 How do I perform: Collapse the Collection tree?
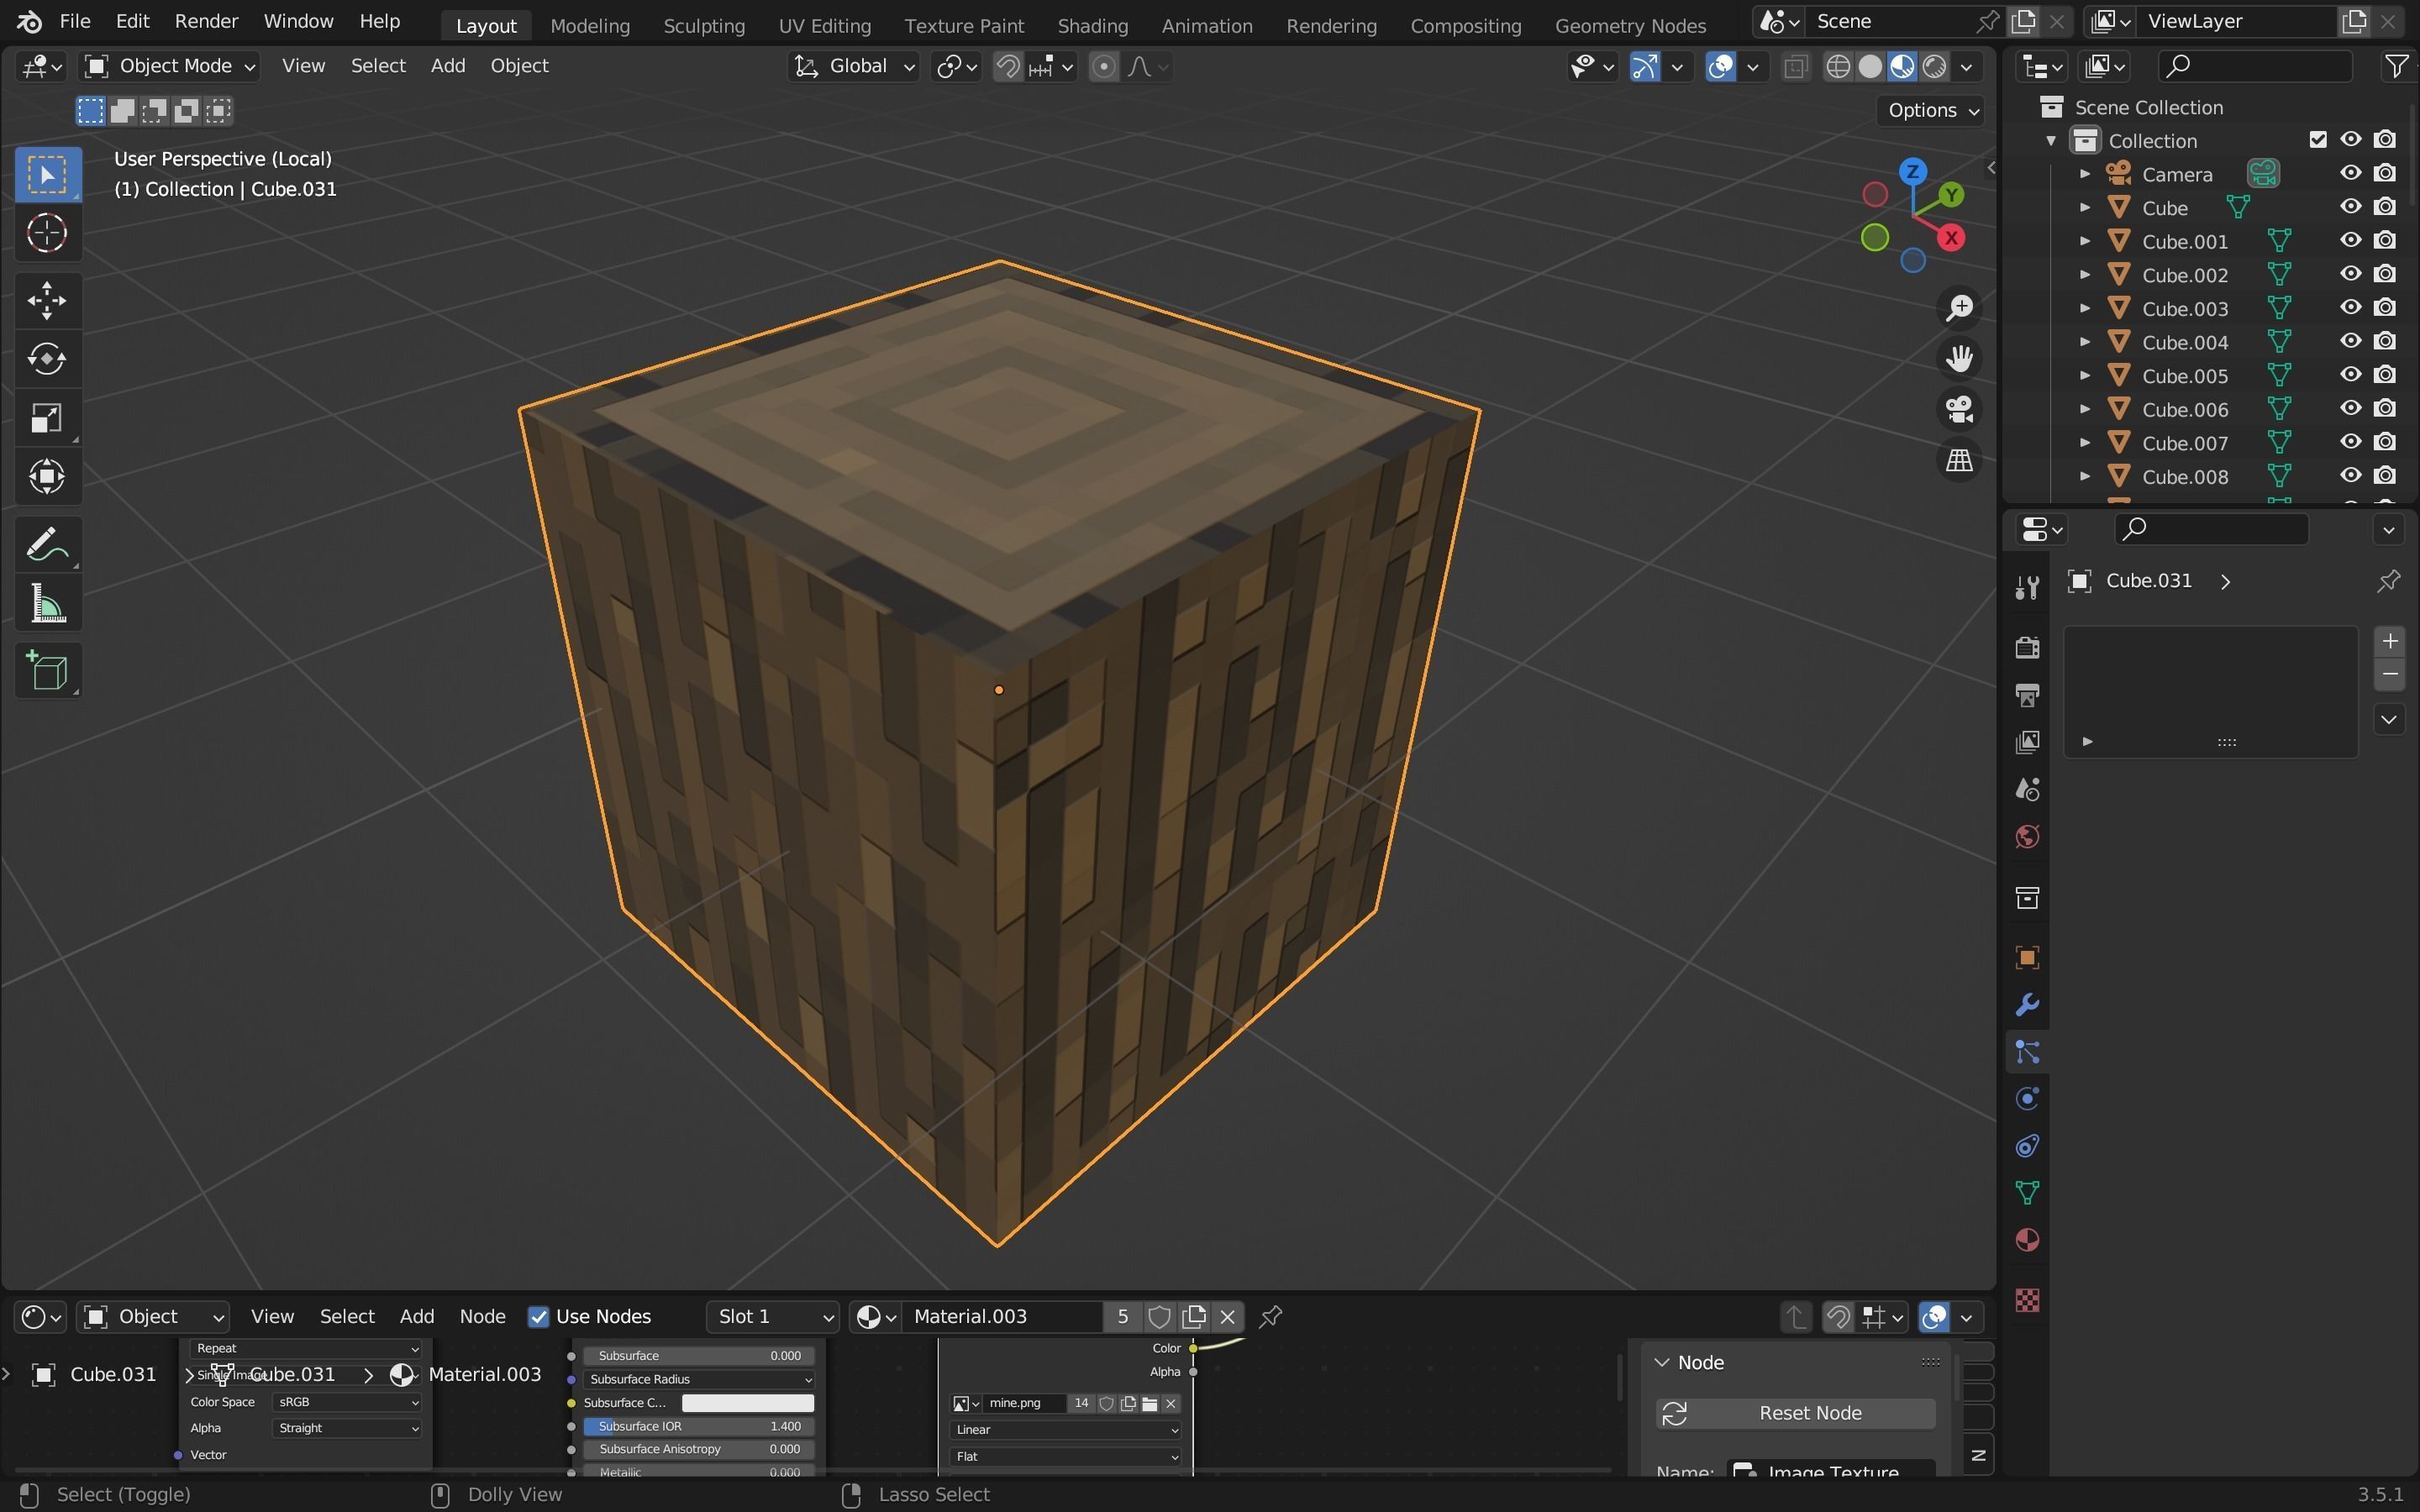click(2051, 140)
